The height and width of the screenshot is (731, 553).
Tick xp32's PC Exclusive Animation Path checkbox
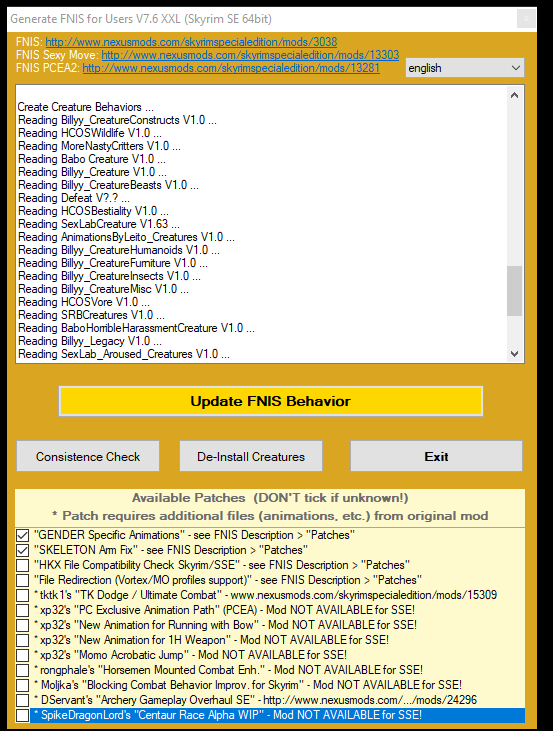[22, 610]
